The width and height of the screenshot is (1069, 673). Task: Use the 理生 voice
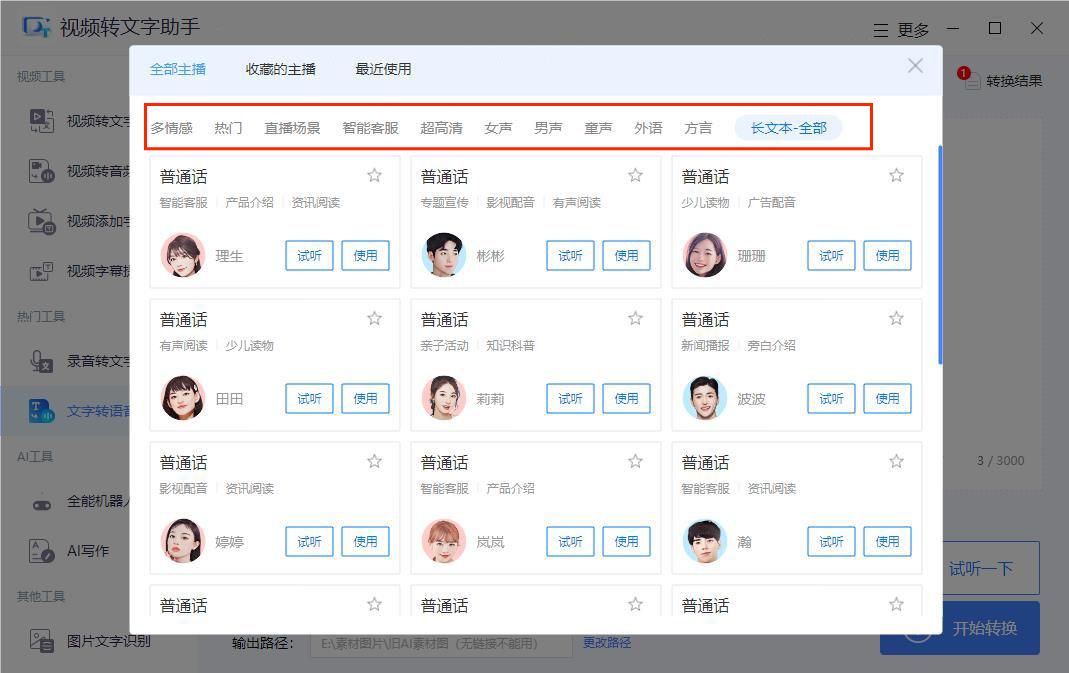(x=365, y=255)
